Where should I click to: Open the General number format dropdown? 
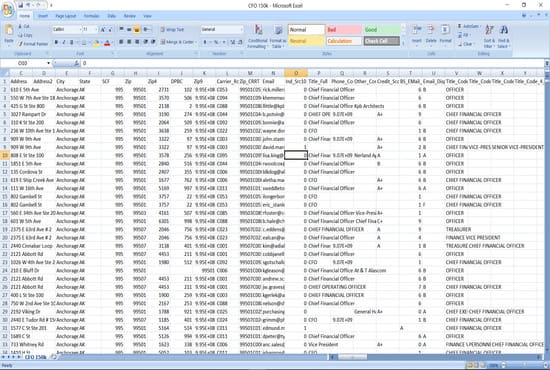[x=241, y=29]
